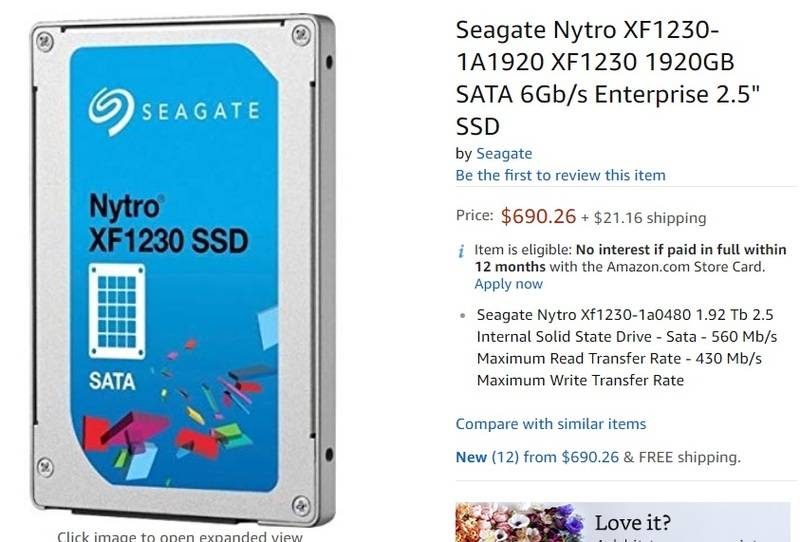Click the SATA label on the drive

pyautogui.click(x=113, y=380)
